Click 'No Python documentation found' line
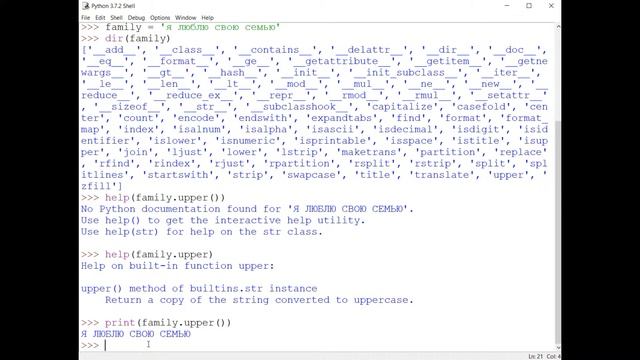 247,209
